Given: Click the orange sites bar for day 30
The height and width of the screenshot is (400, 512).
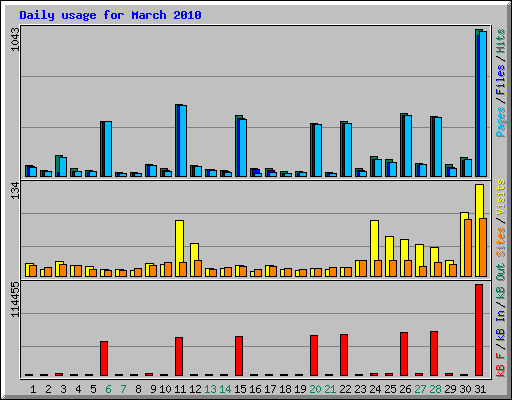Looking at the screenshot, I should pyautogui.click(x=468, y=248).
